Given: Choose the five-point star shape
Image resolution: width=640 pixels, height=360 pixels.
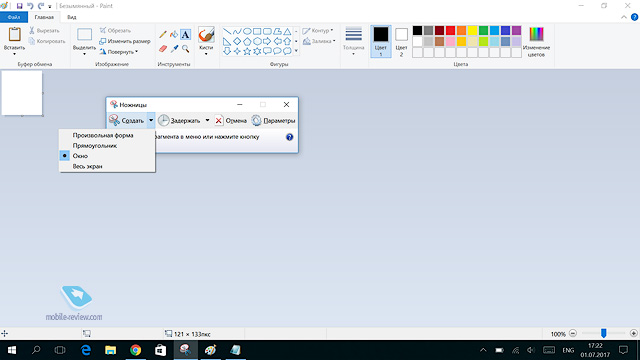Looking at the screenshot, I should 247,51.
